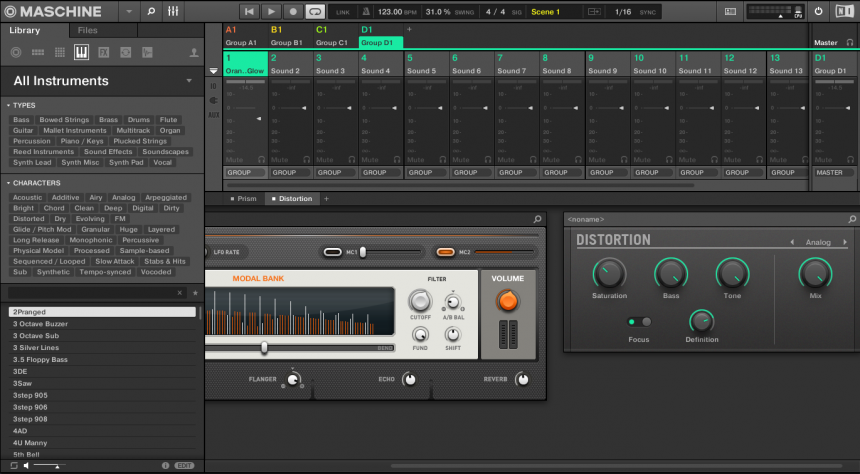This screenshot has height=474, width=860.
Task: Open the Prism plugin tab
Action: [243, 198]
